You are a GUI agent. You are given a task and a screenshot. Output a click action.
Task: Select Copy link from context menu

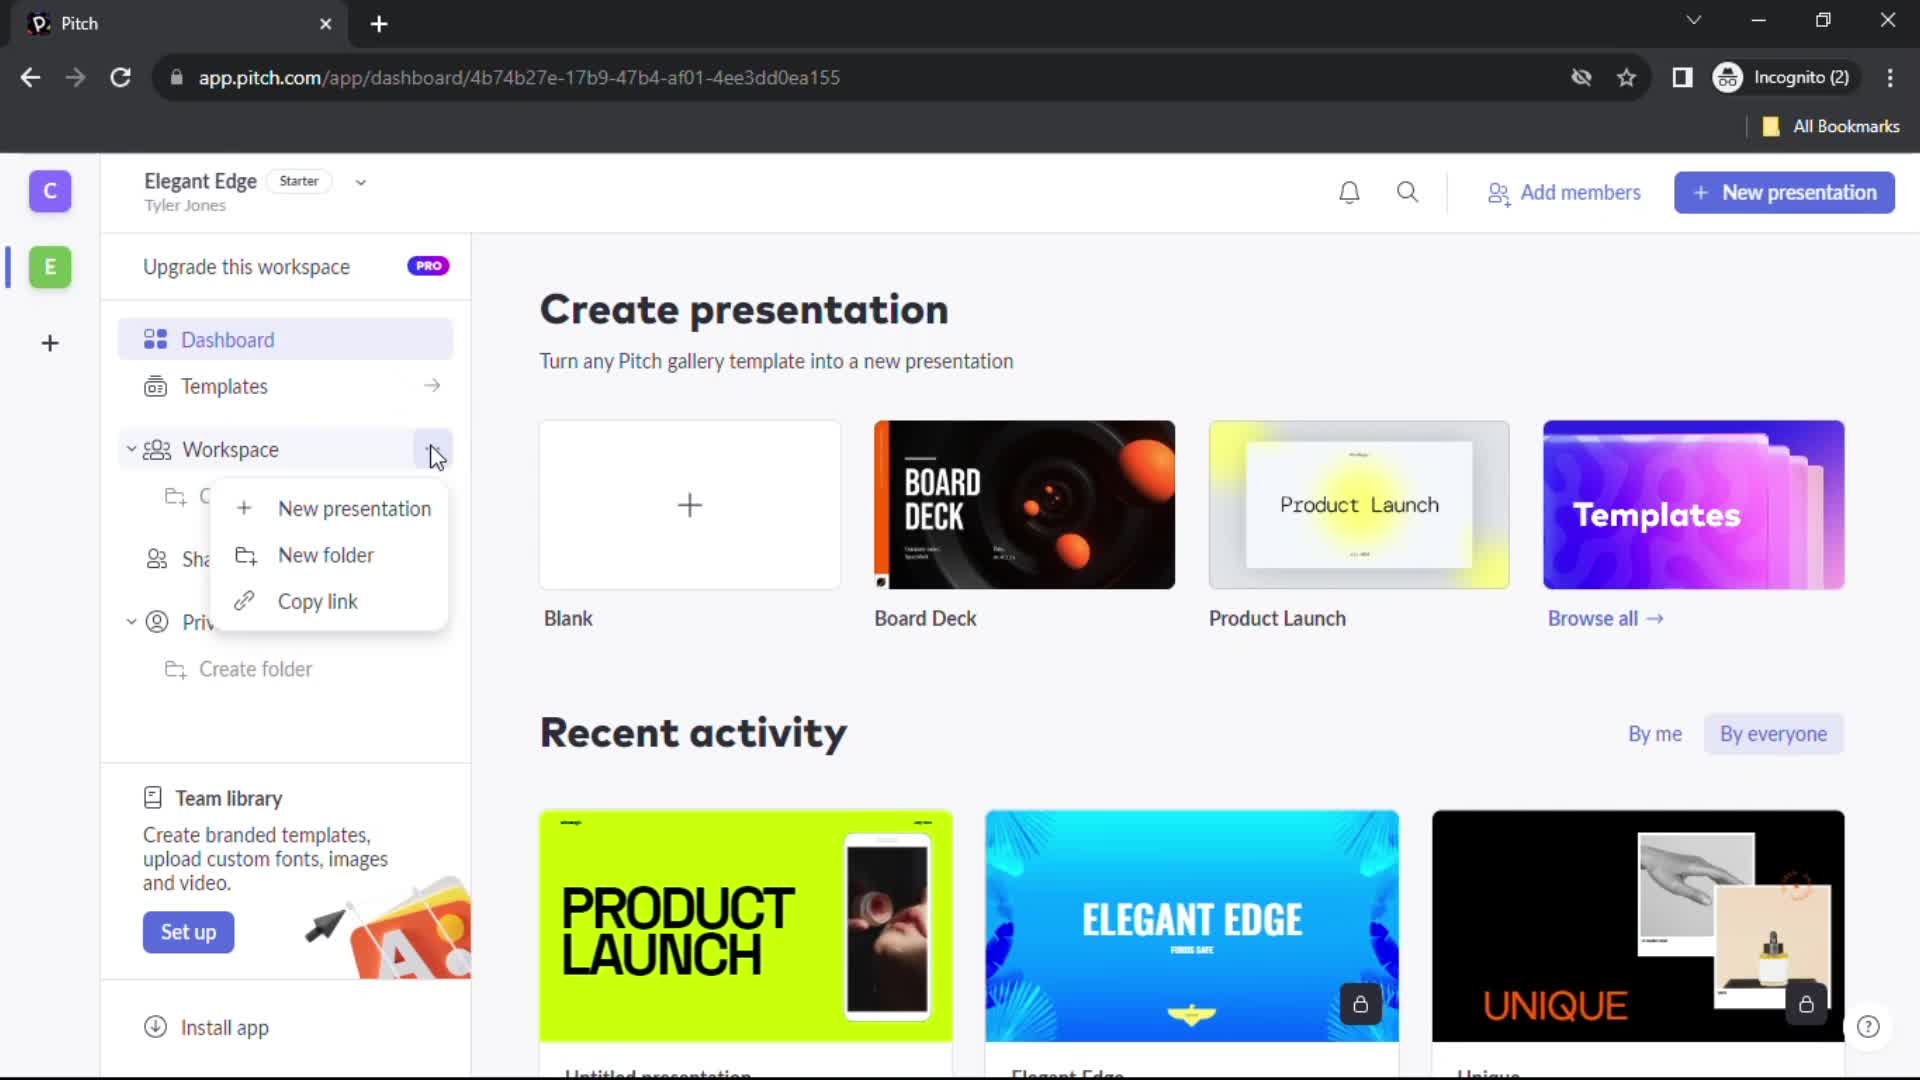click(x=316, y=601)
